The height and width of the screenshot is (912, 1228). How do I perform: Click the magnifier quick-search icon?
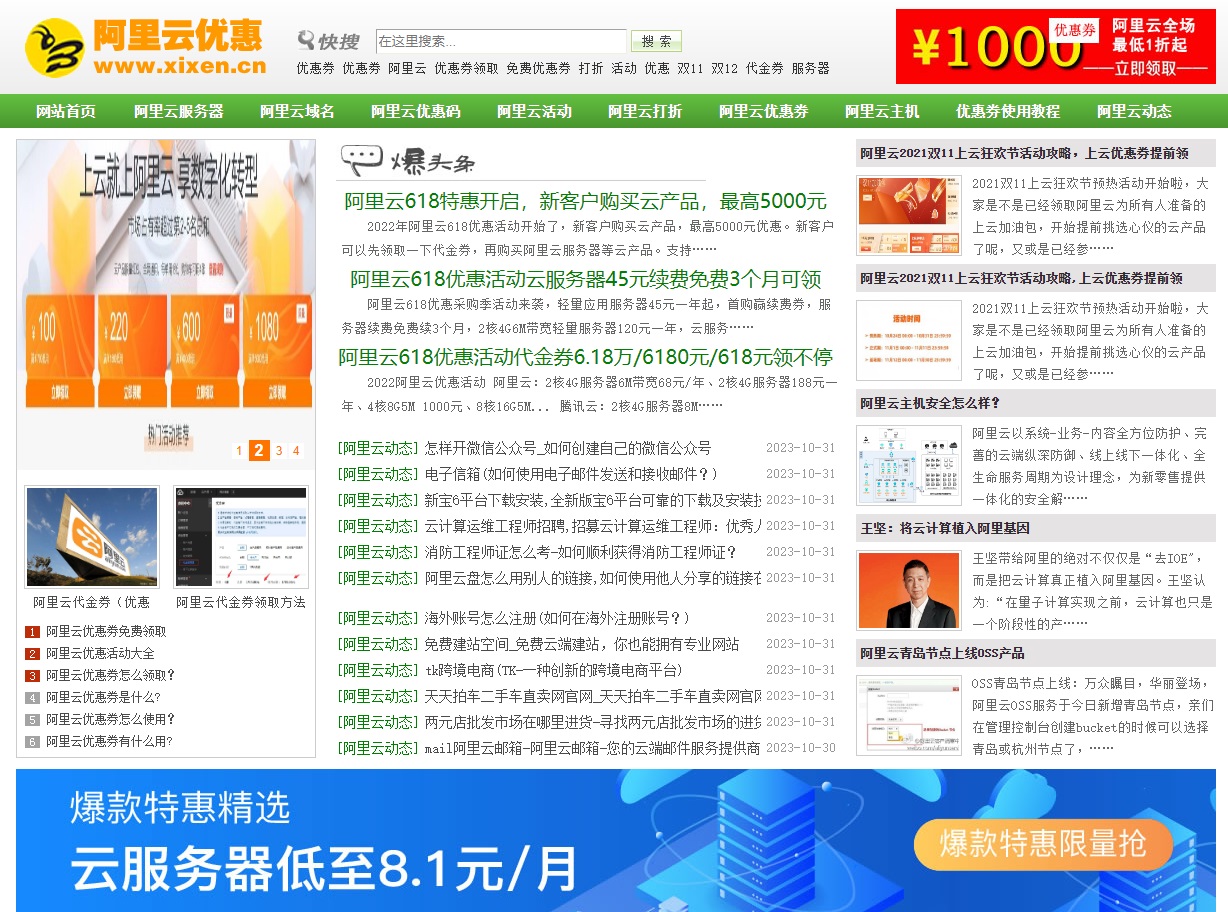point(306,40)
